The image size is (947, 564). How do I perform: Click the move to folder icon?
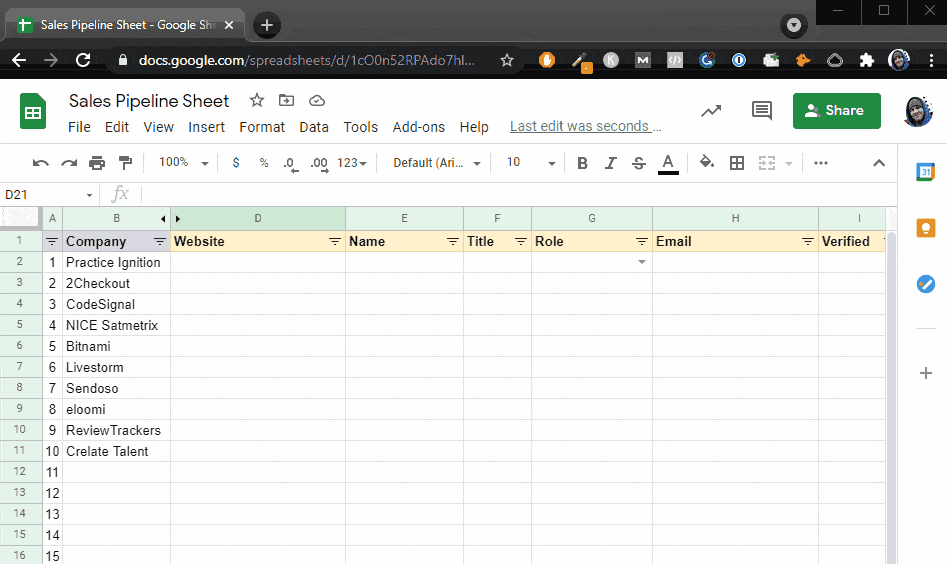pyautogui.click(x=286, y=100)
